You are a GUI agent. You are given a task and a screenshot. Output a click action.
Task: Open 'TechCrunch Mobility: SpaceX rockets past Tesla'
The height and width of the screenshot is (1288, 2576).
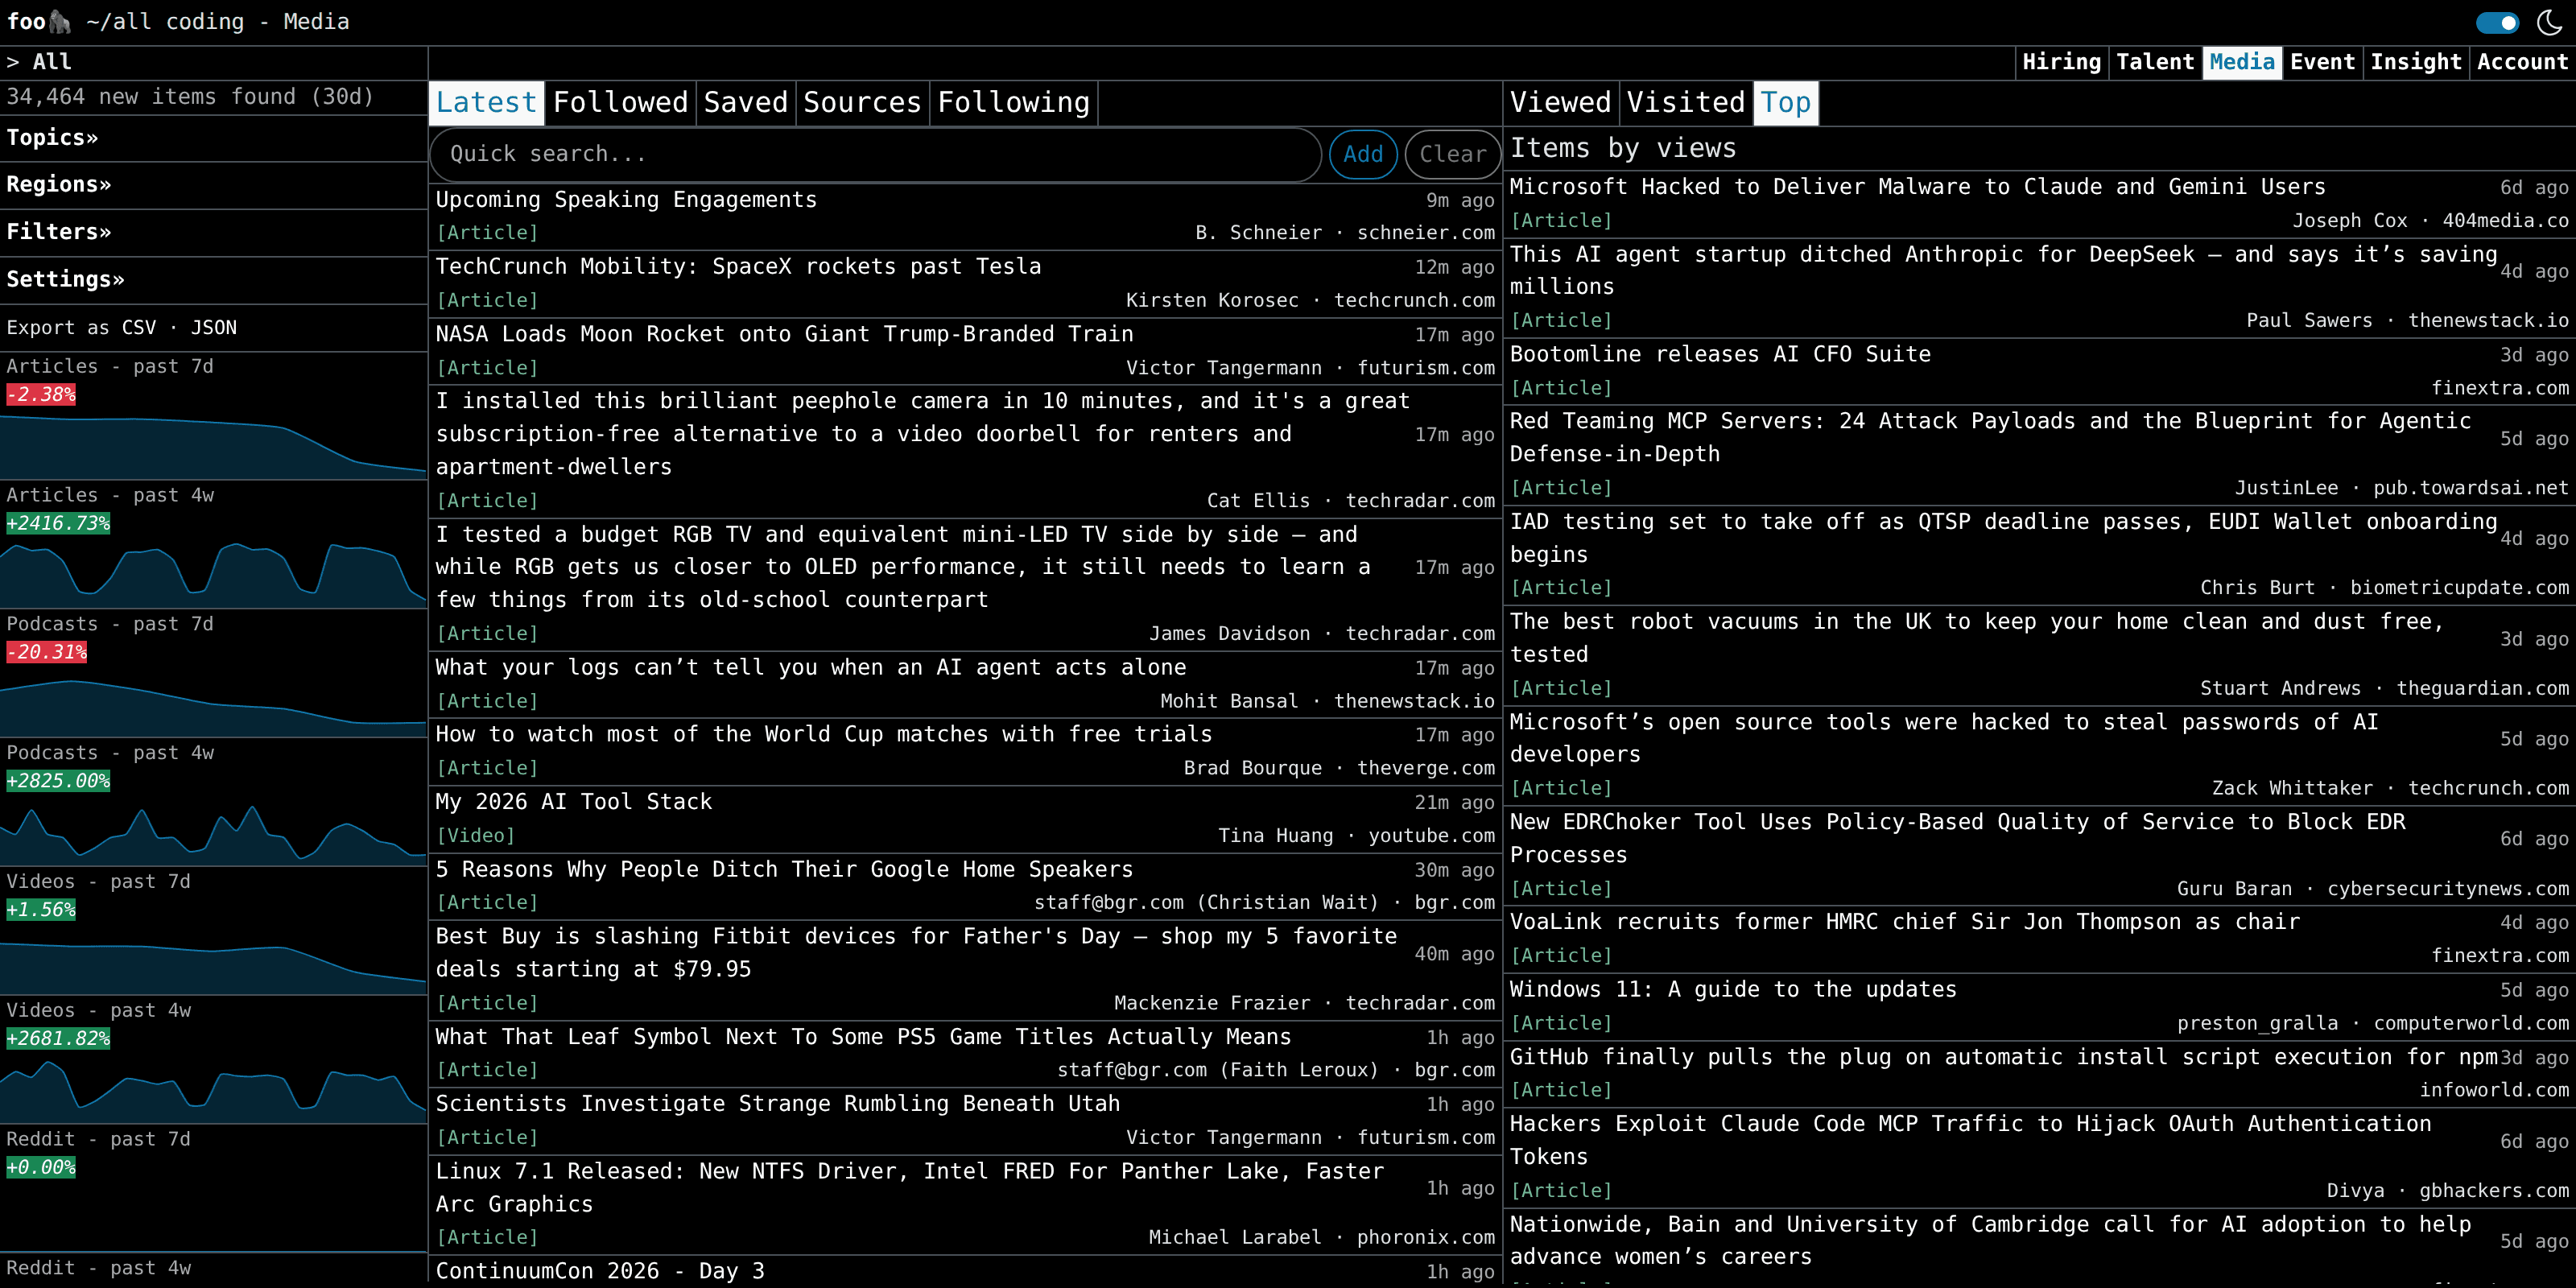click(738, 267)
